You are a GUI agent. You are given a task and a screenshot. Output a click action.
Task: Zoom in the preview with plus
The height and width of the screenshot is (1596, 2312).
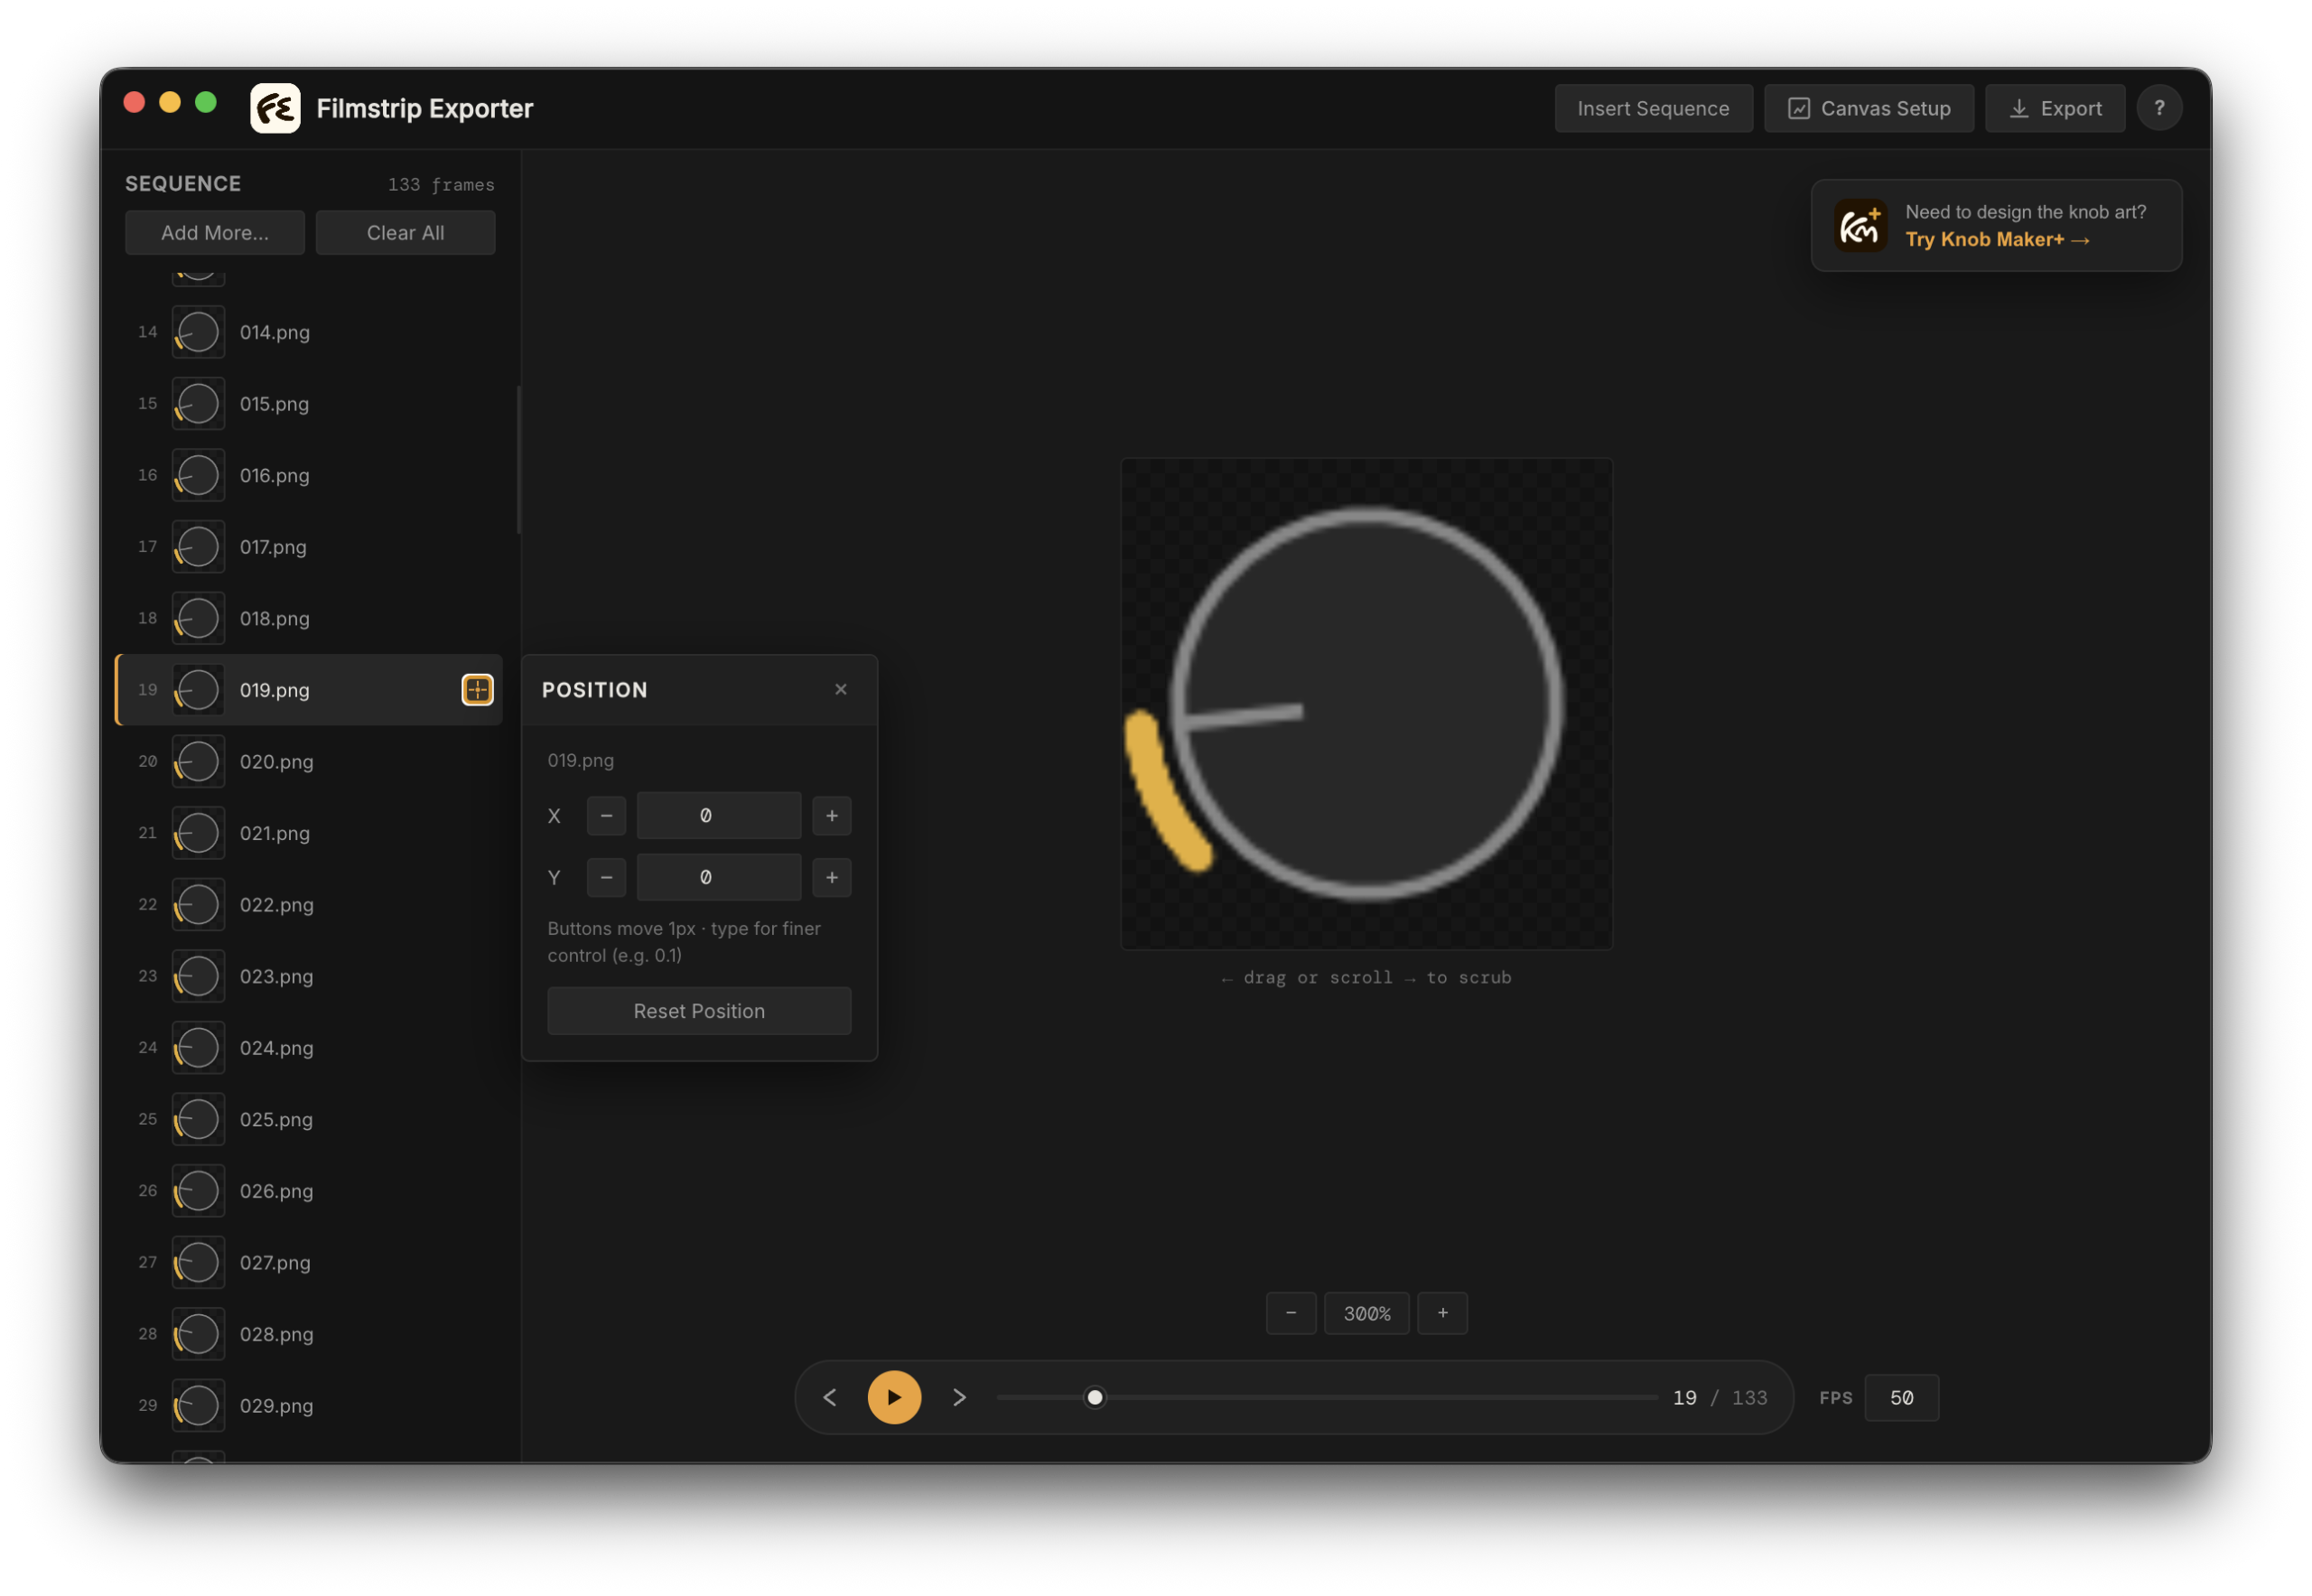pyautogui.click(x=1442, y=1313)
